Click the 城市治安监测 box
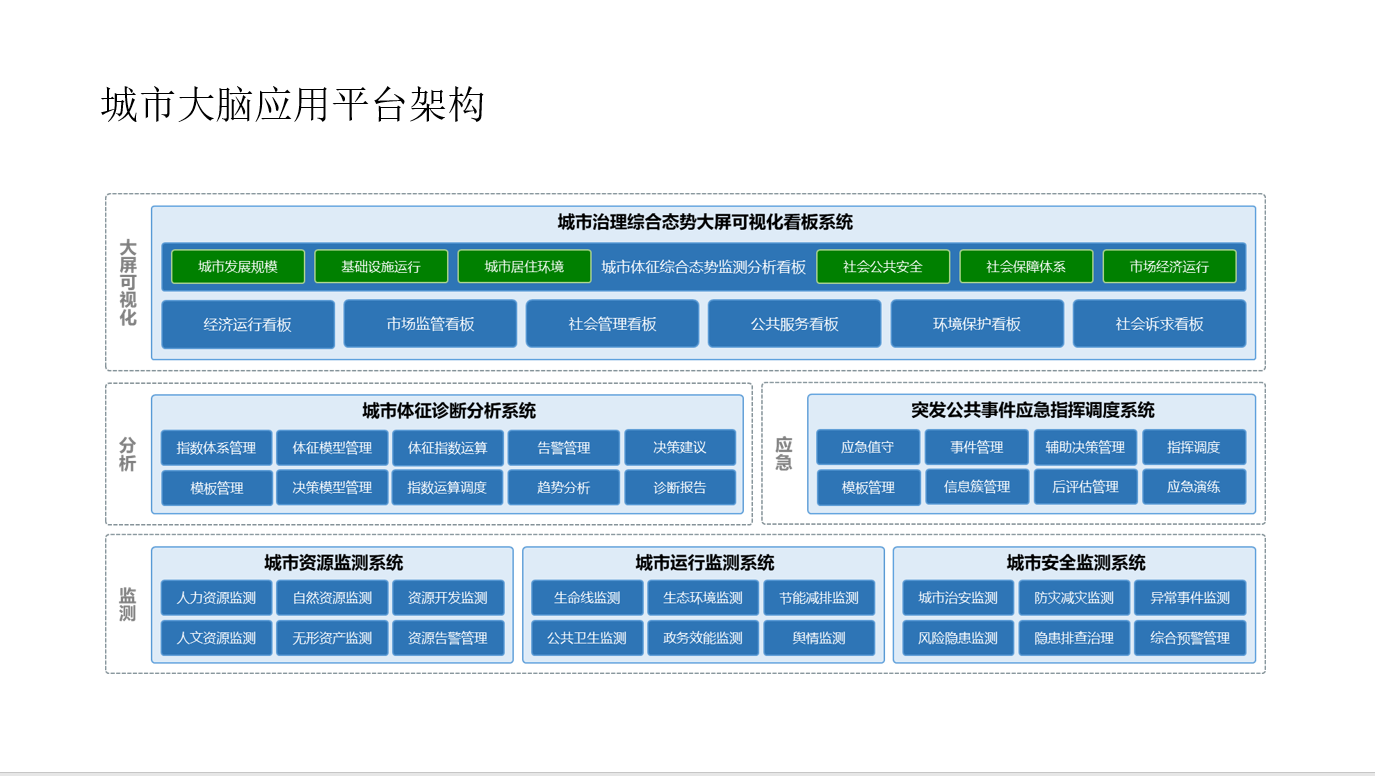 point(958,598)
